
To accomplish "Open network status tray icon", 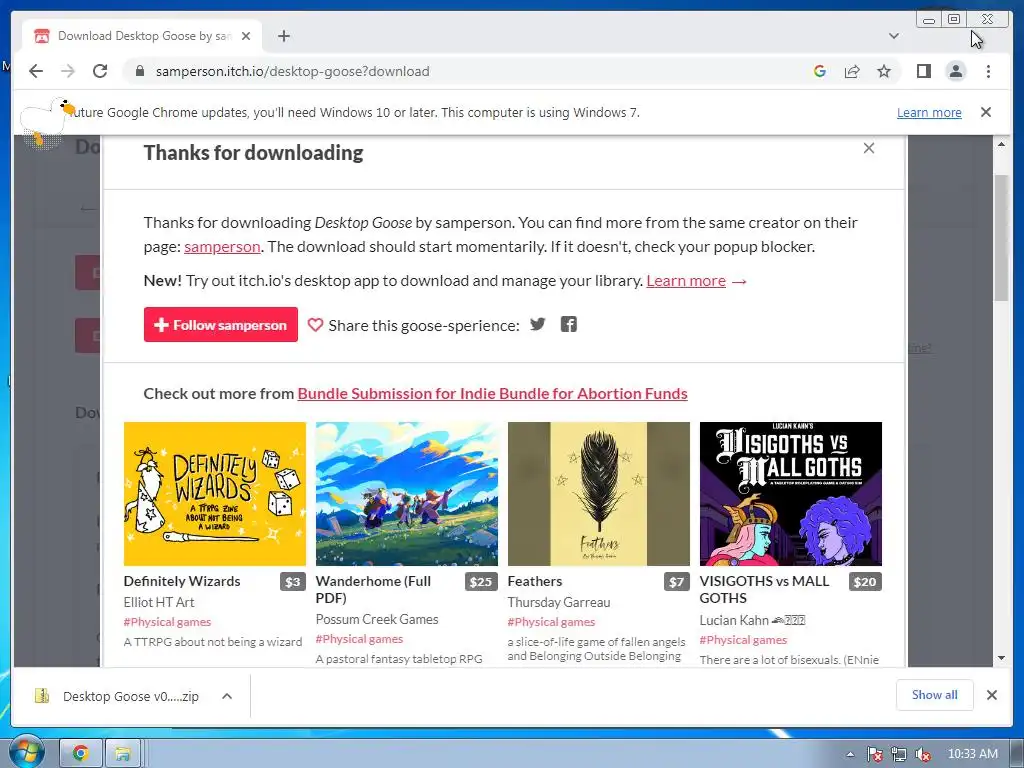I will (899, 754).
